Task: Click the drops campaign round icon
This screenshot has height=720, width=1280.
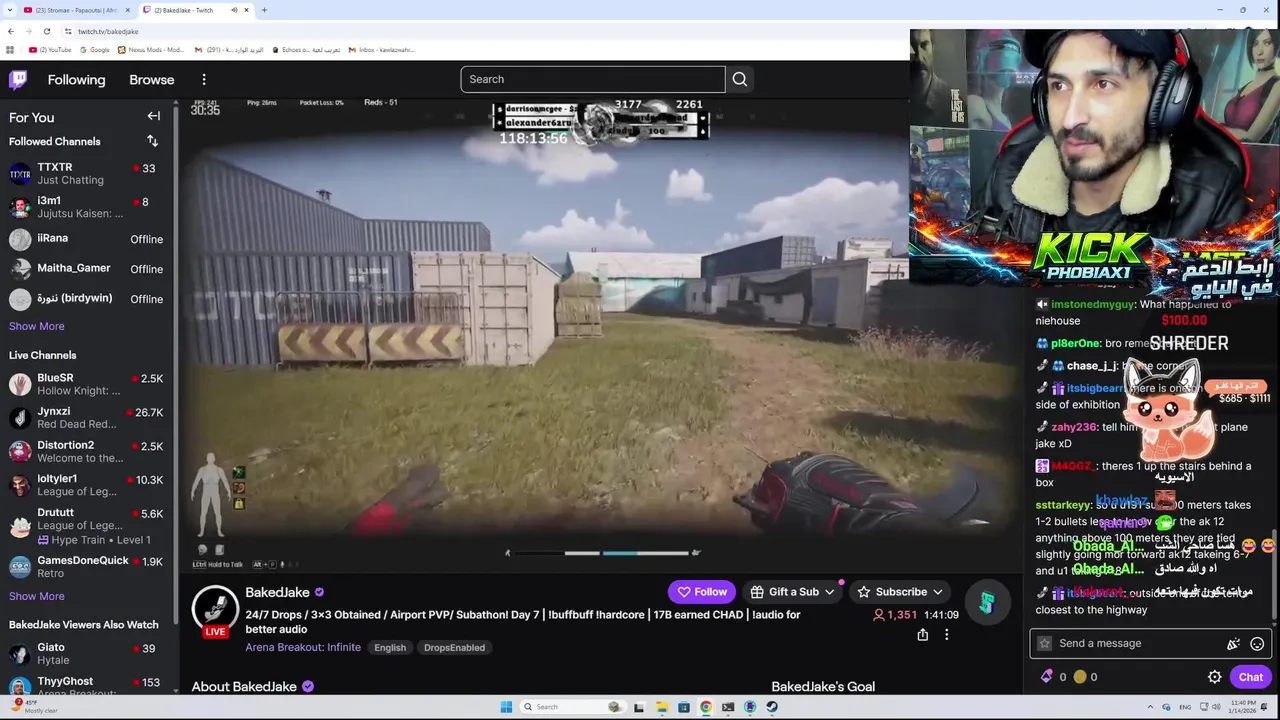Action: click(x=987, y=602)
